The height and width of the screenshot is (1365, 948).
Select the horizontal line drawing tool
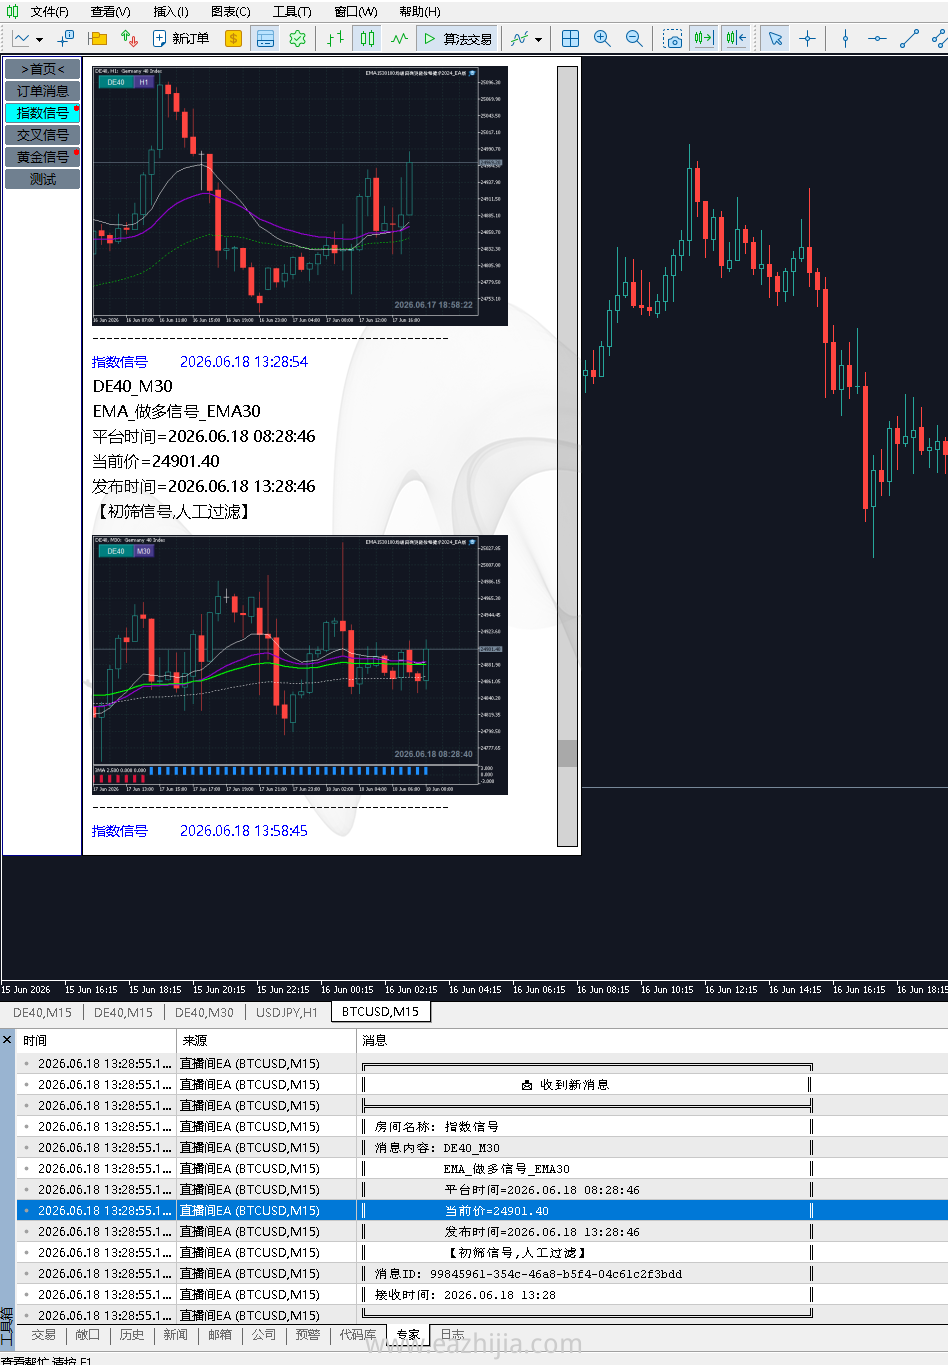coord(877,38)
